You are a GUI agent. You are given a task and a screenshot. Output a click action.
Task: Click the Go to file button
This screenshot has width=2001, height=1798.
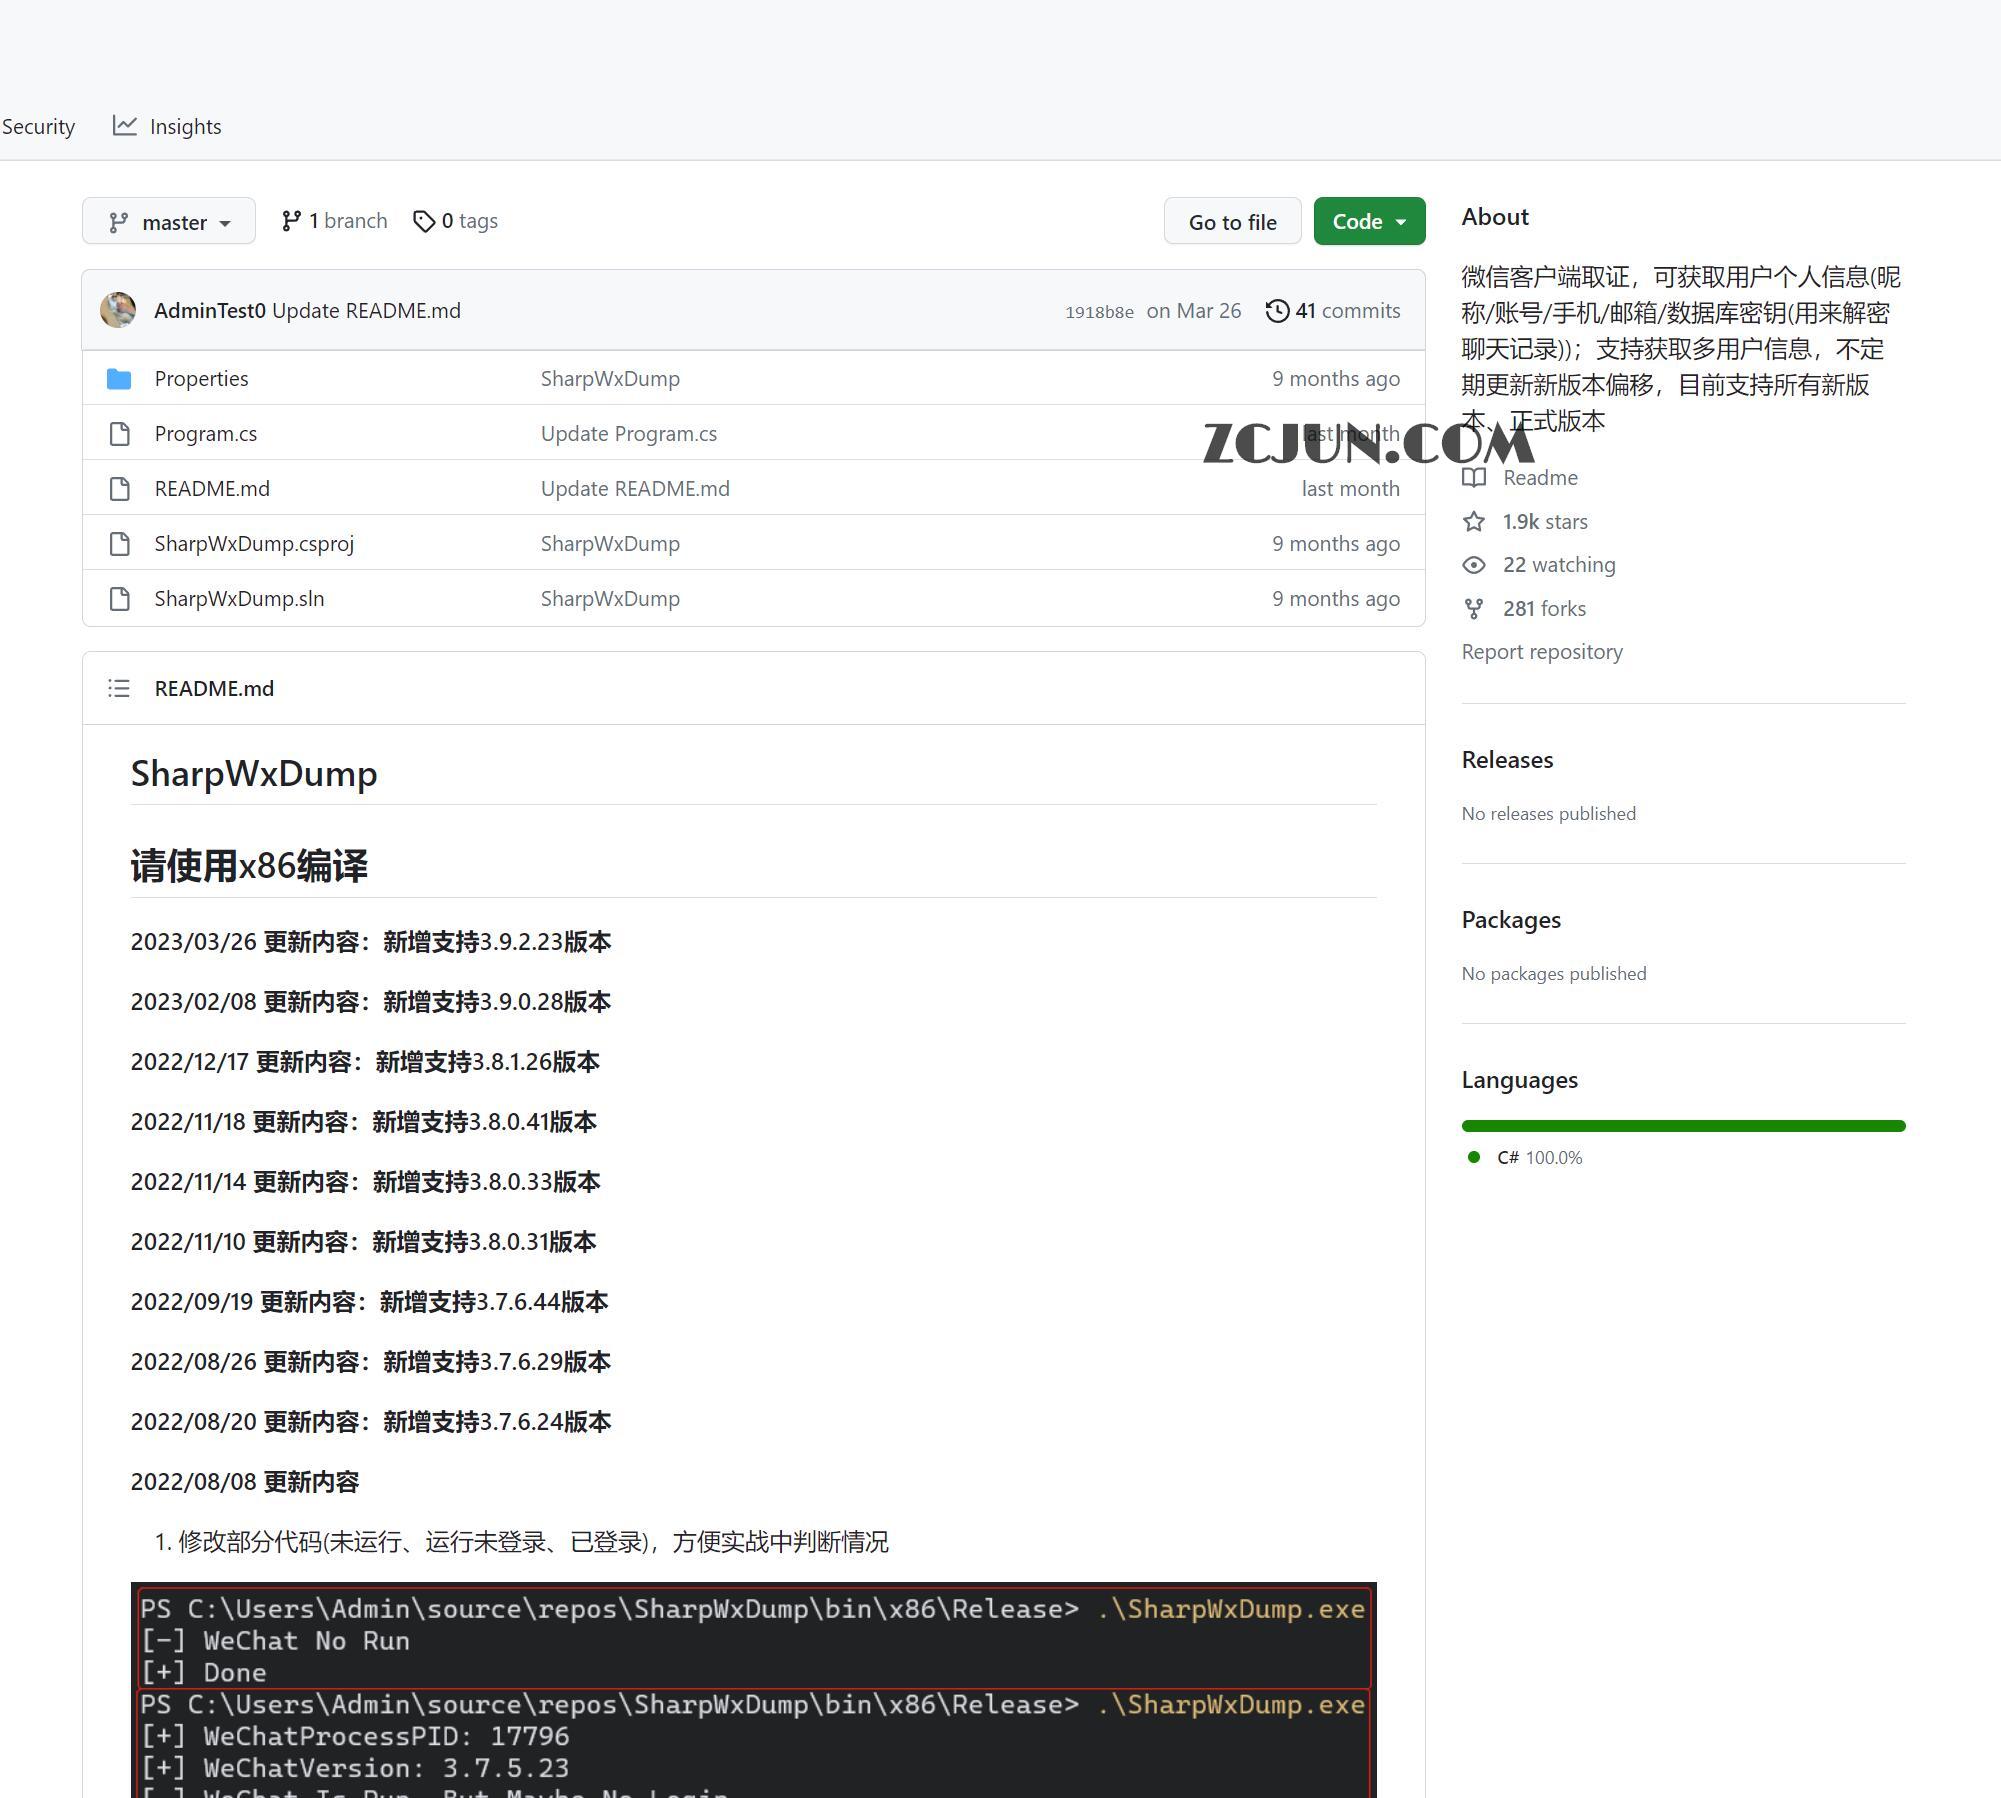coord(1232,221)
